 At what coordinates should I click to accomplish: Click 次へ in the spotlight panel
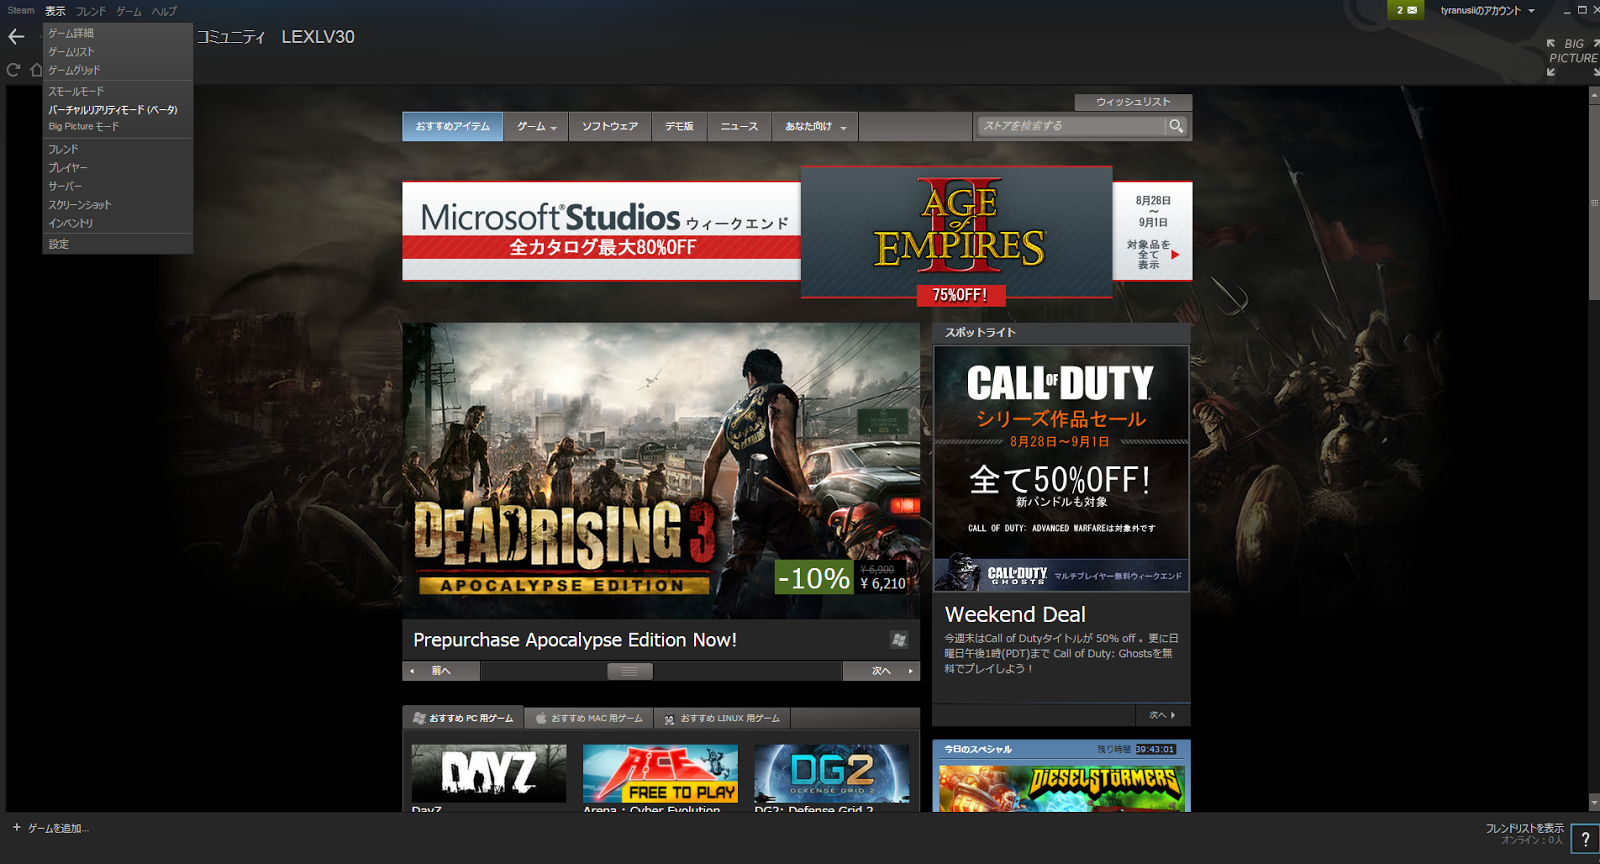[1162, 715]
